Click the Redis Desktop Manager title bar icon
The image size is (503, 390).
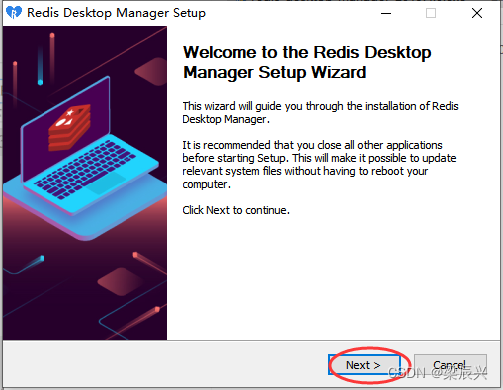14,13
